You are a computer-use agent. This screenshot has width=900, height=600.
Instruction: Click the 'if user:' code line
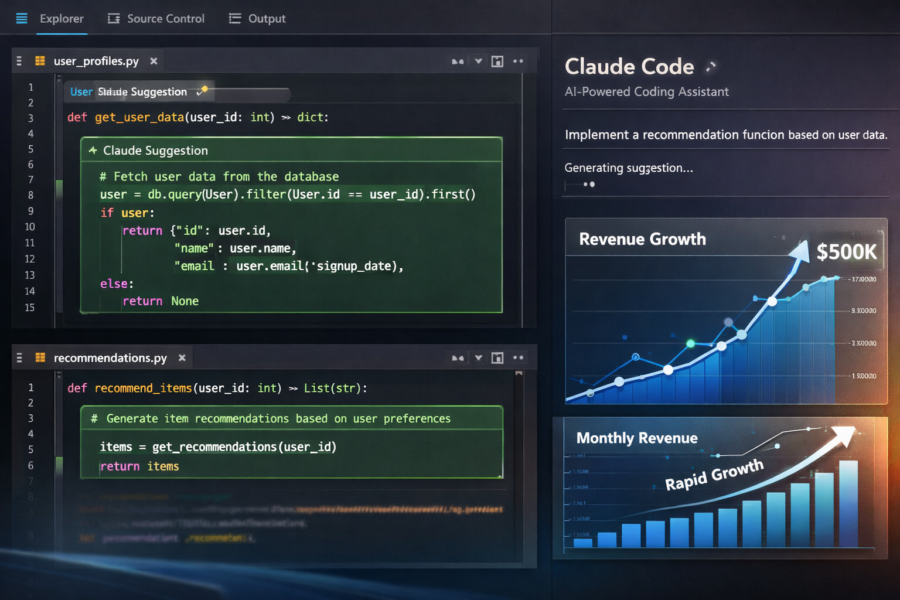point(127,212)
